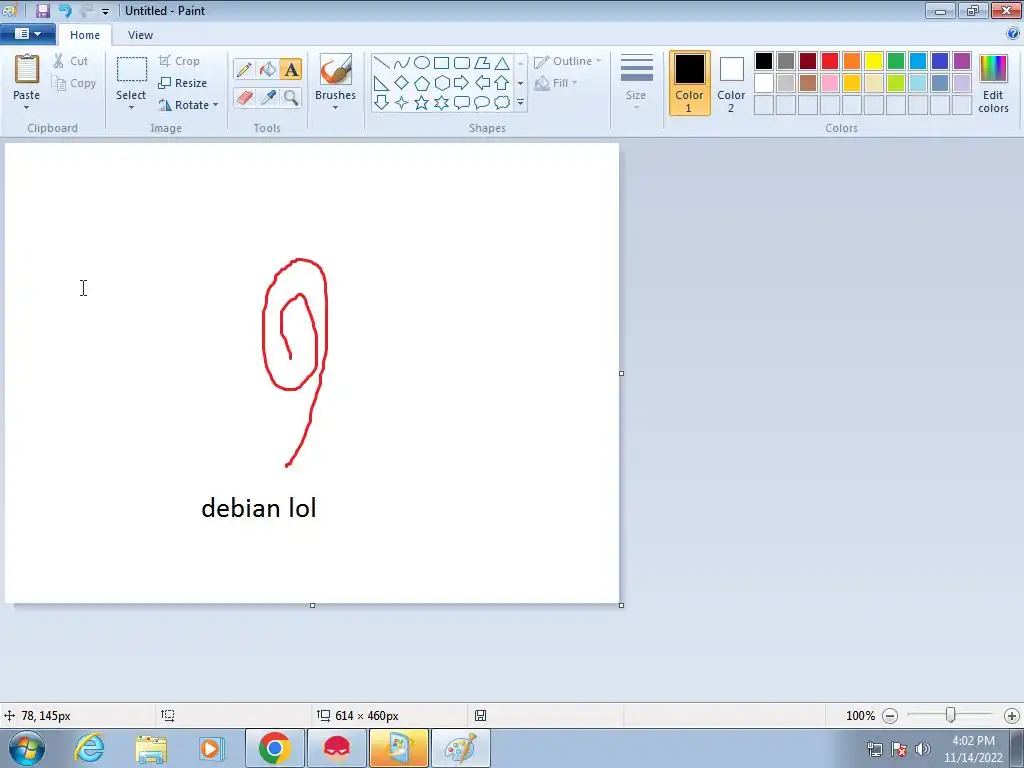Open the Brushes dropdown arrow
This screenshot has height=768, width=1024.
[335, 107]
